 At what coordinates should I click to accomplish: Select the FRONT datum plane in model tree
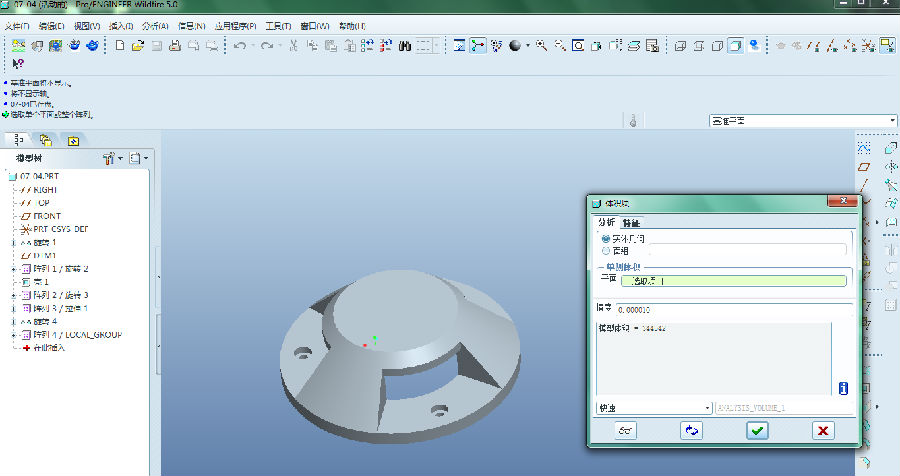pos(47,216)
